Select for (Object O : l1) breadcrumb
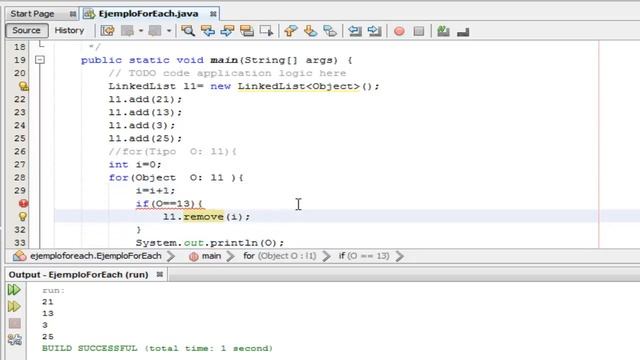640x360 pixels. (x=280, y=256)
